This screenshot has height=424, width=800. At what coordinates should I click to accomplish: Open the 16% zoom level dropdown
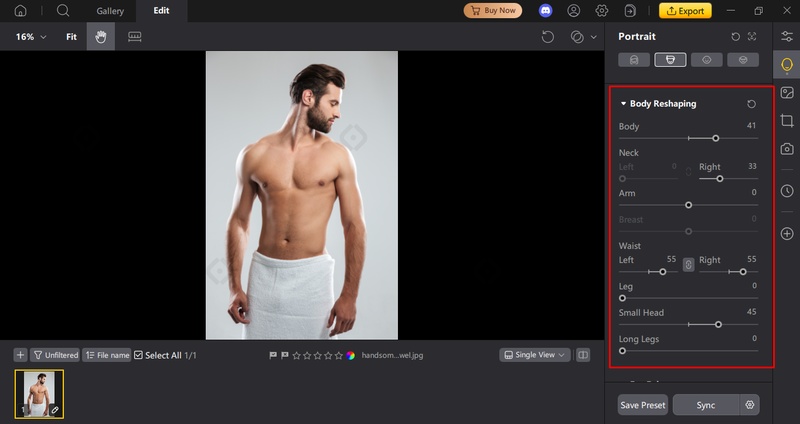(x=31, y=37)
